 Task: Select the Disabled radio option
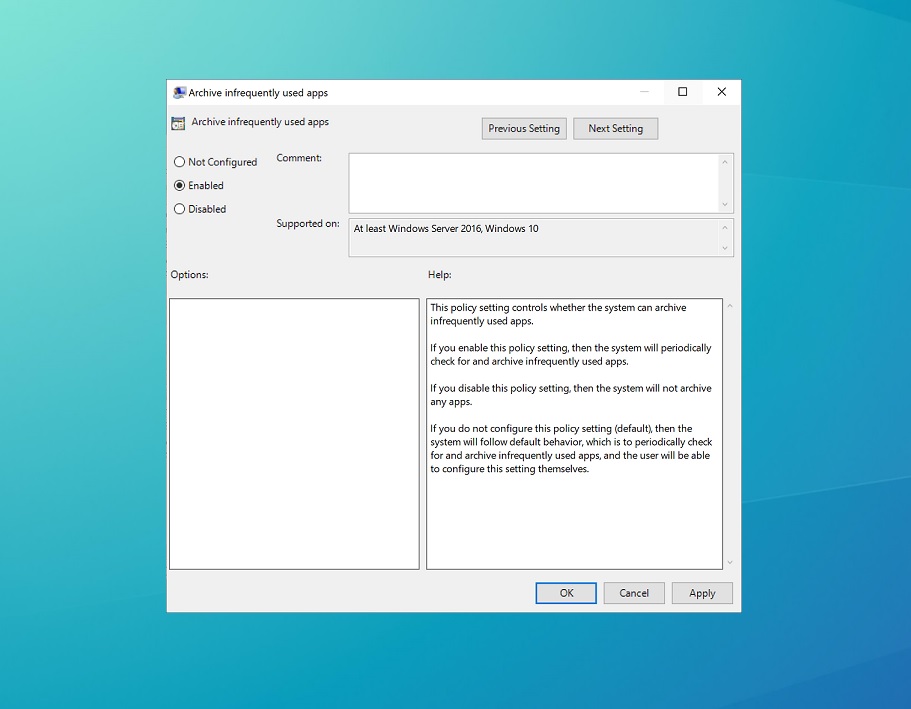point(180,210)
